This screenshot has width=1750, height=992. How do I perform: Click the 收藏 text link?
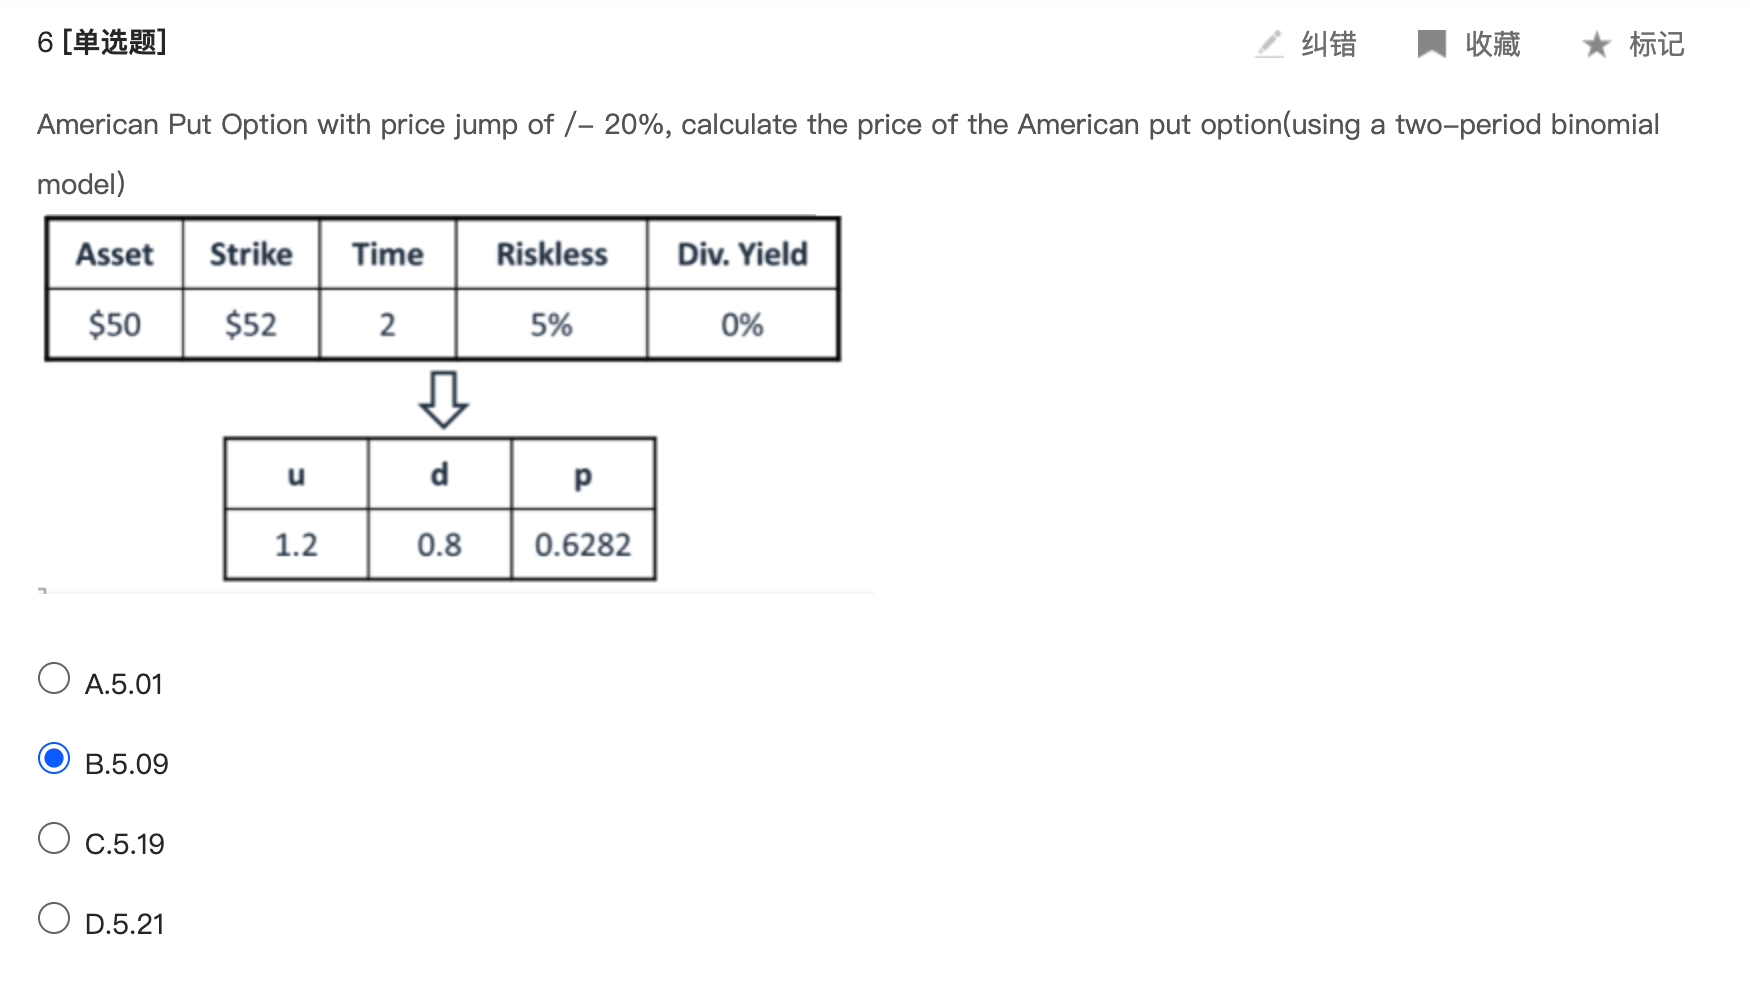(1492, 44)
